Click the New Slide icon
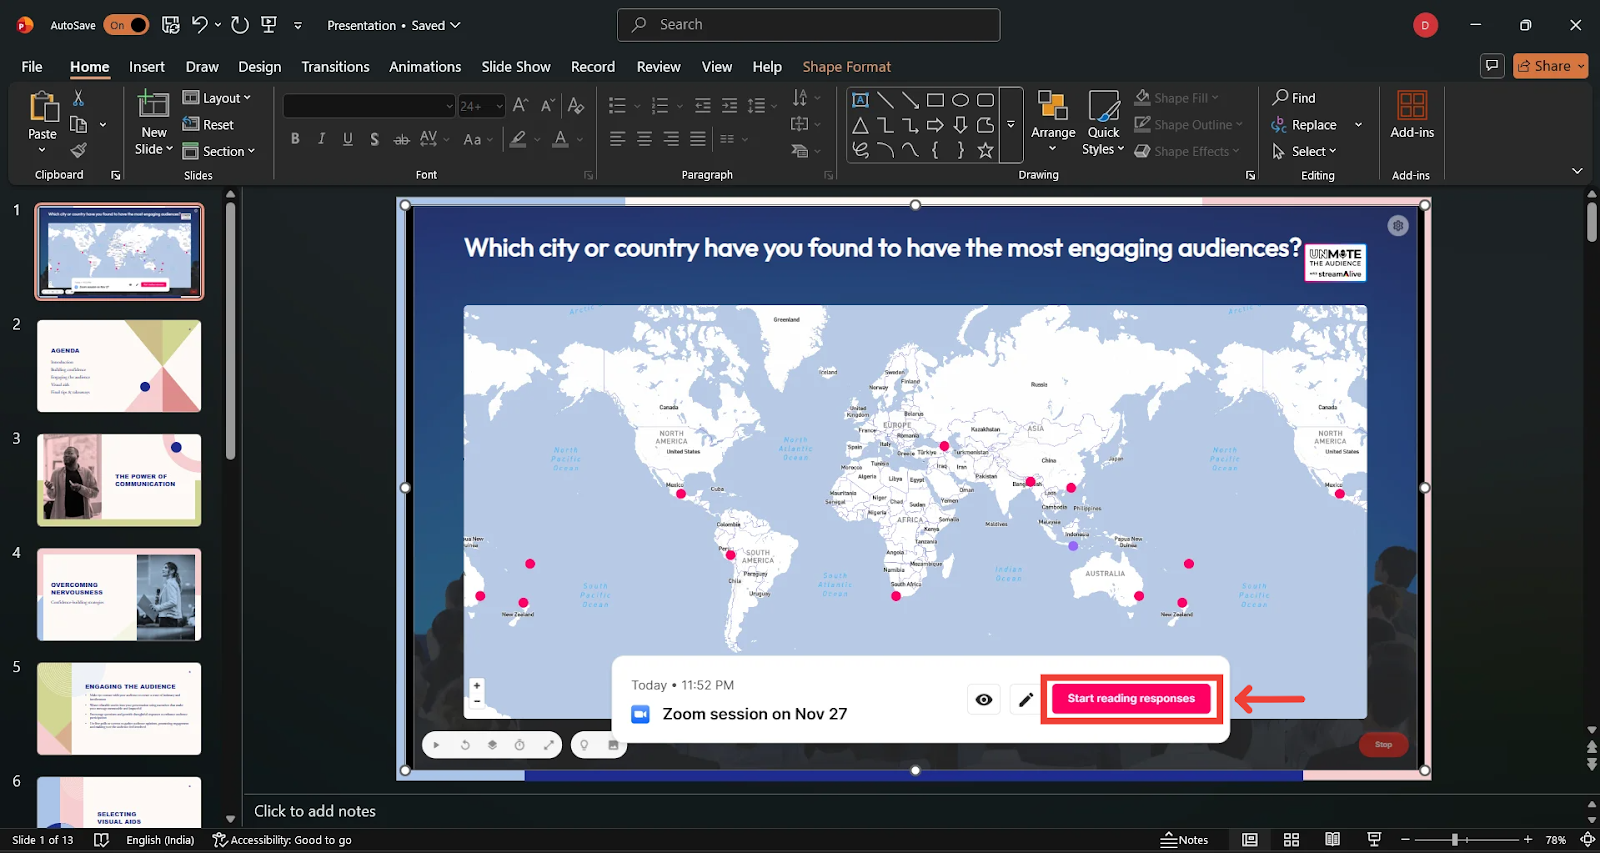This screenshot has height=853, width=1600. click(153, 106)
